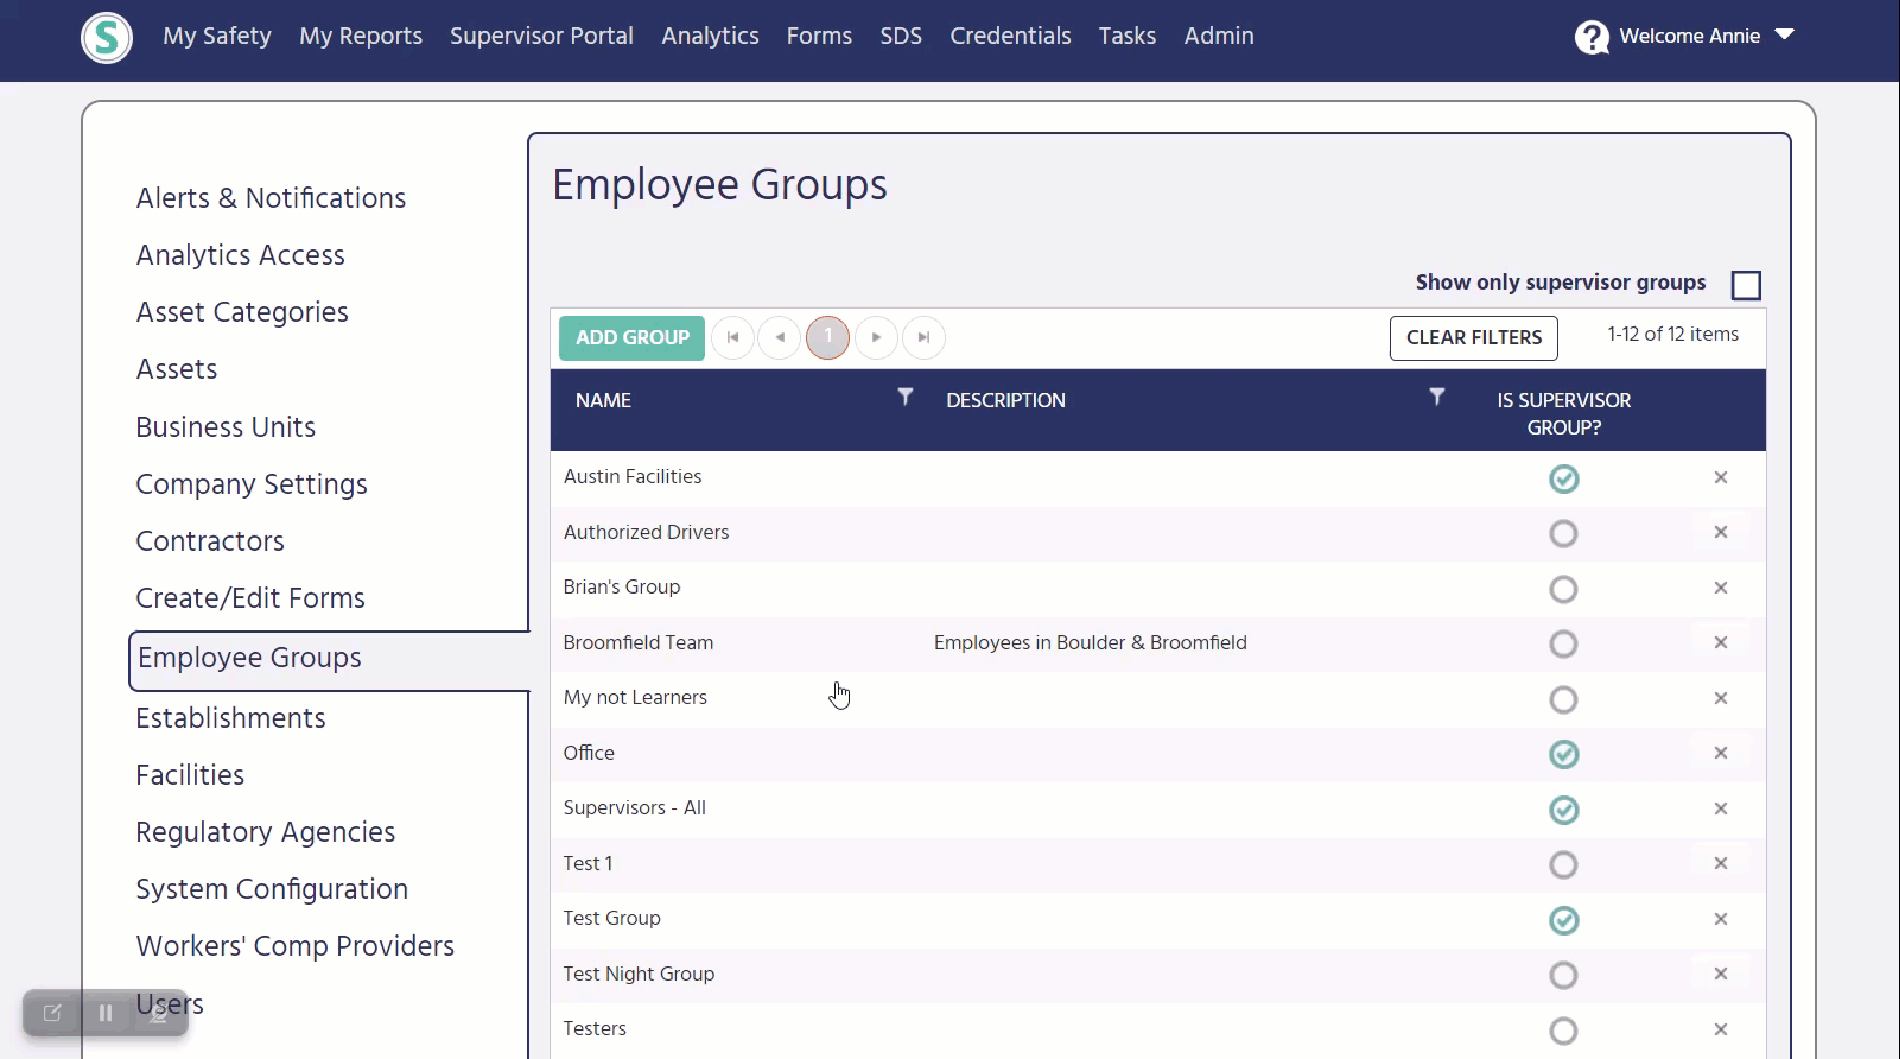
Task: Go back to the previous results page
Action: [780, 338]
